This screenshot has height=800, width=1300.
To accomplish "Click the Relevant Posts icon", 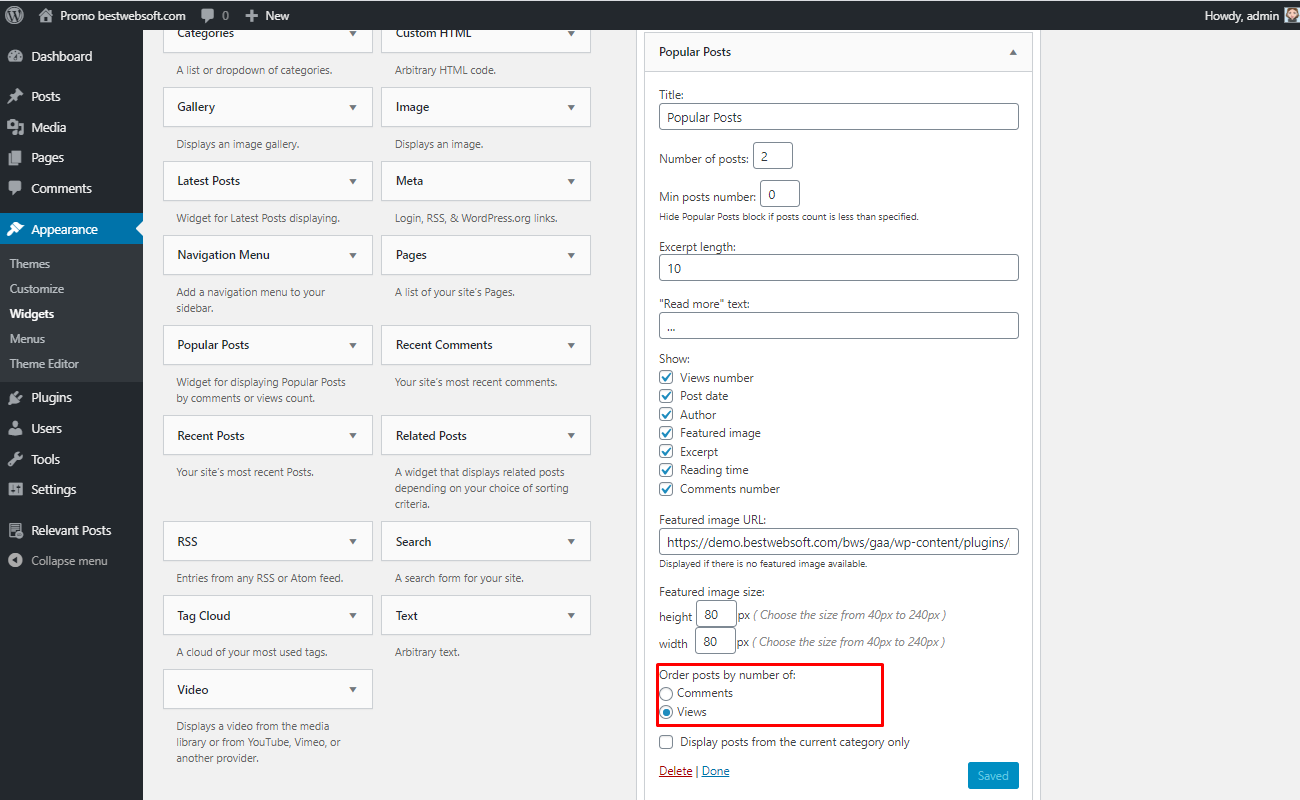I will point(15,531).
